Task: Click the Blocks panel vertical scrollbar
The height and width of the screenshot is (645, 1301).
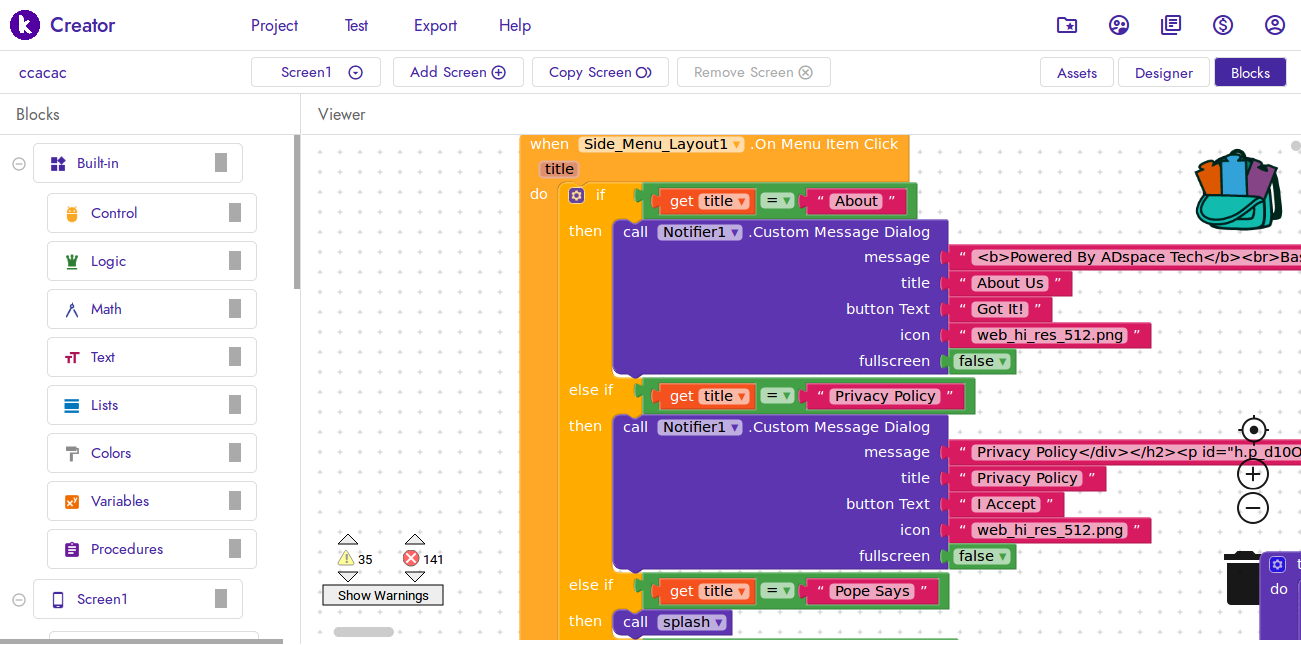Action: click(296, 212)
